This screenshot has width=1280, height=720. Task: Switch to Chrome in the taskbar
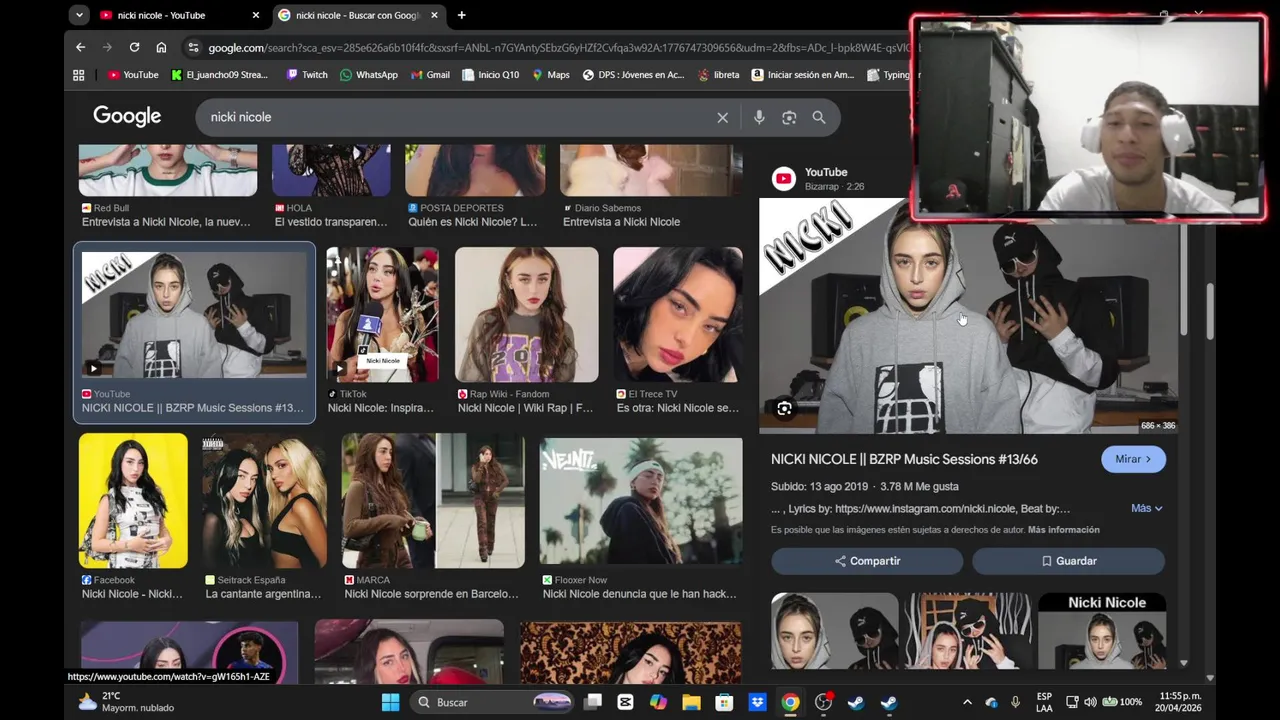[790, 702]
